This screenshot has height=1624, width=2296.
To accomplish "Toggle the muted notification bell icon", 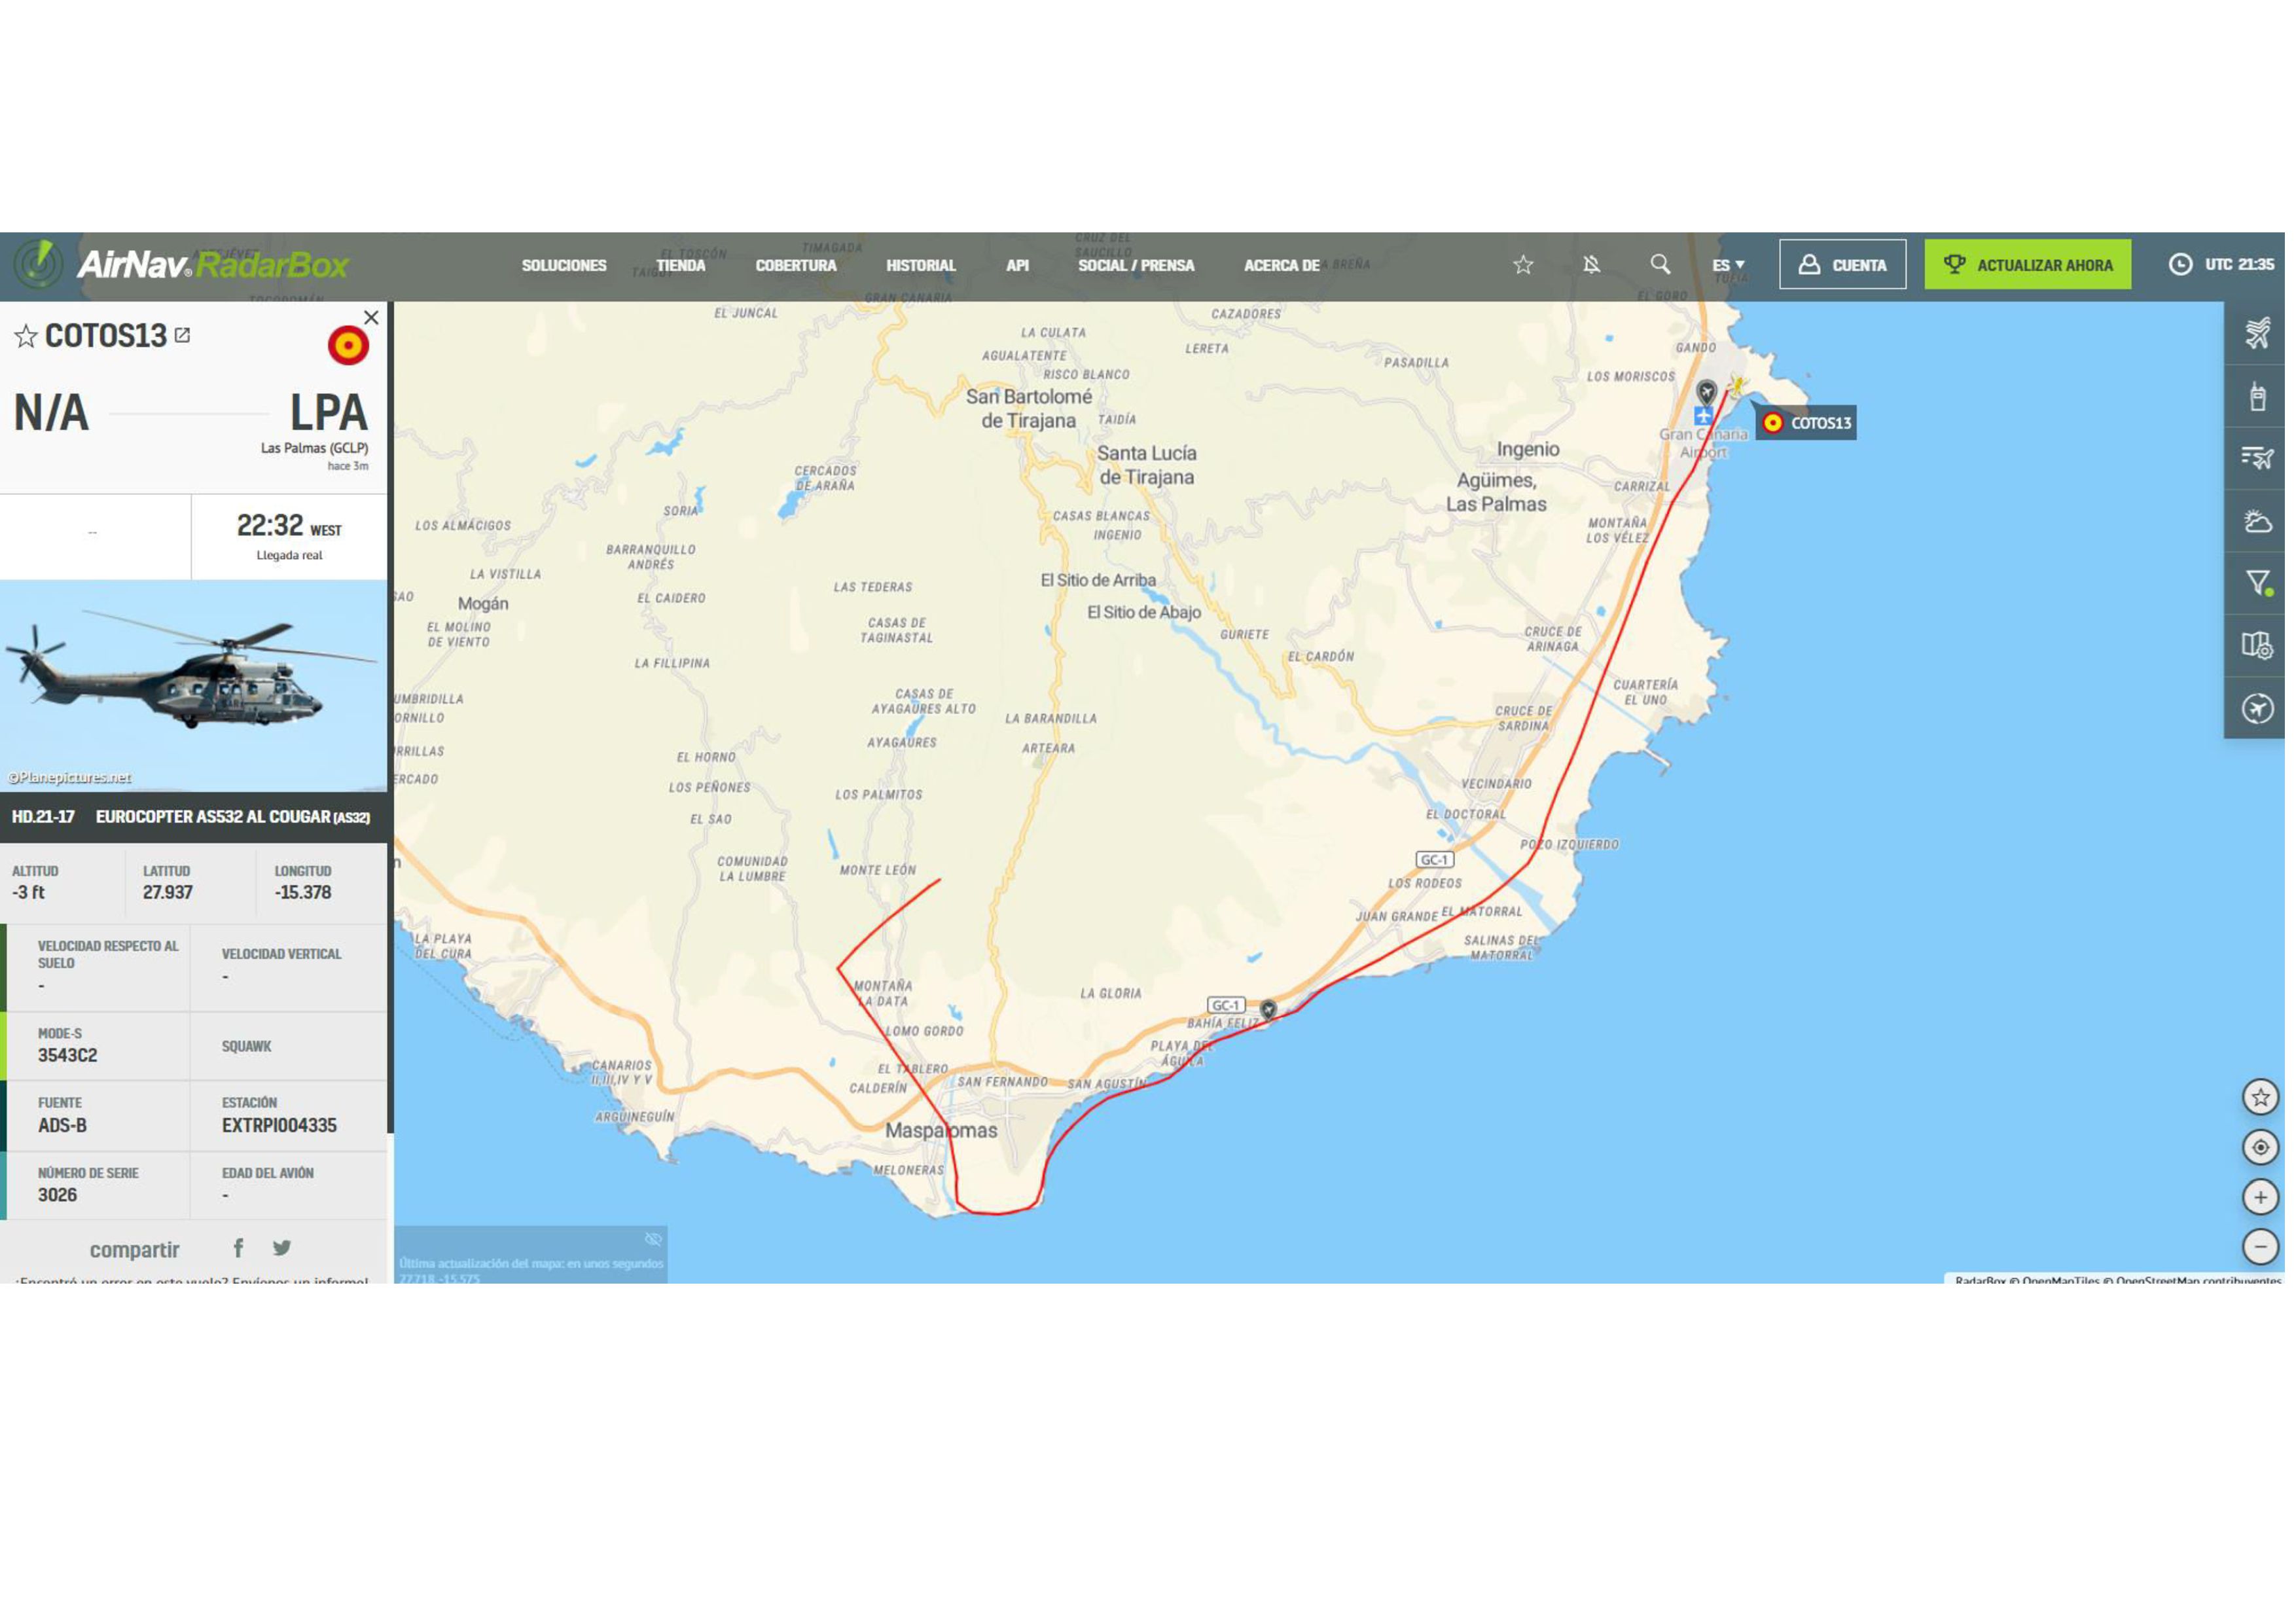I will [1591, 264].
